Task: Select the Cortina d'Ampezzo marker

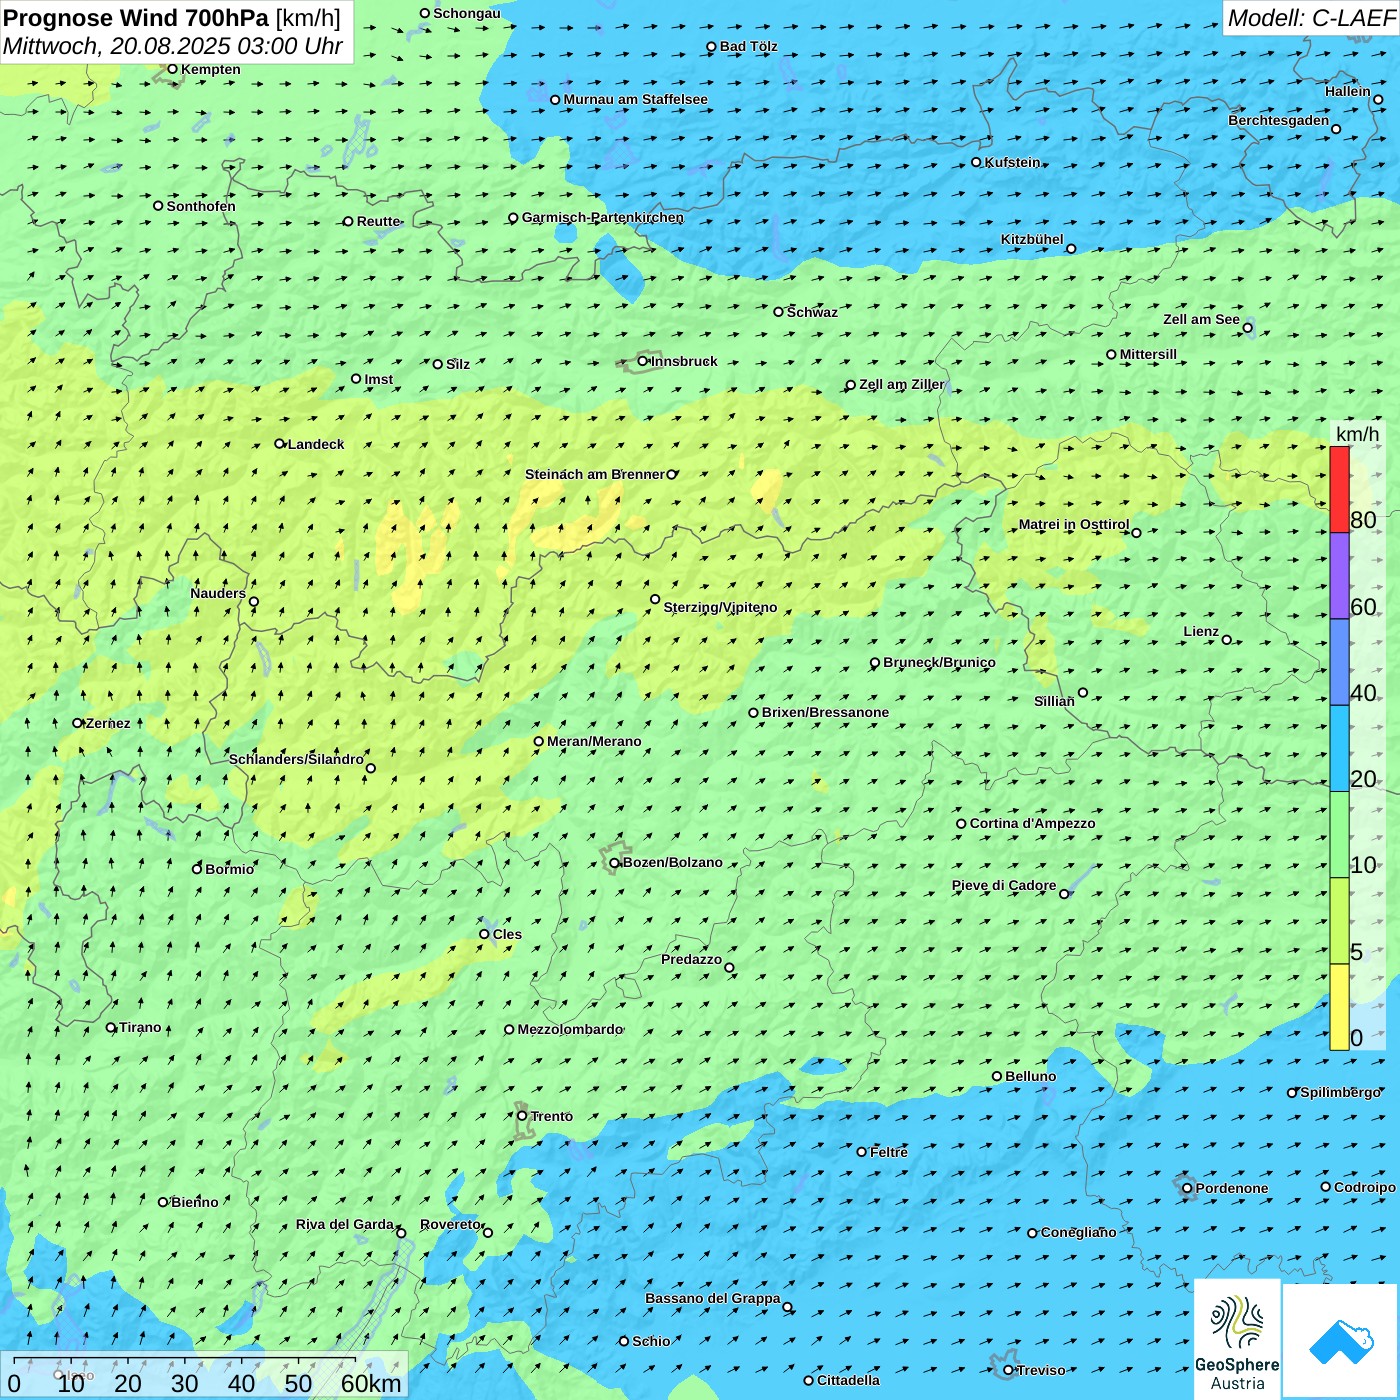Action: [961, 824]
